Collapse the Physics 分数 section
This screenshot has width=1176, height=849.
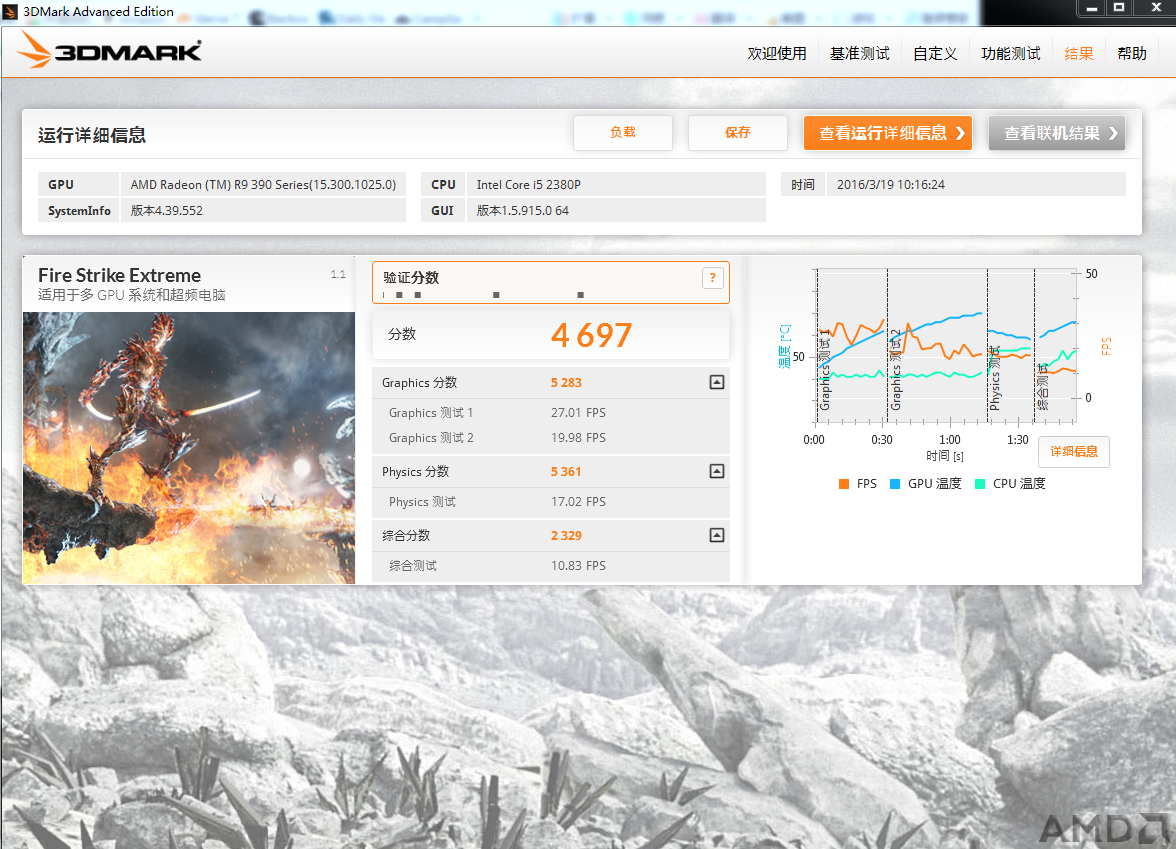[x=717, y=471]
